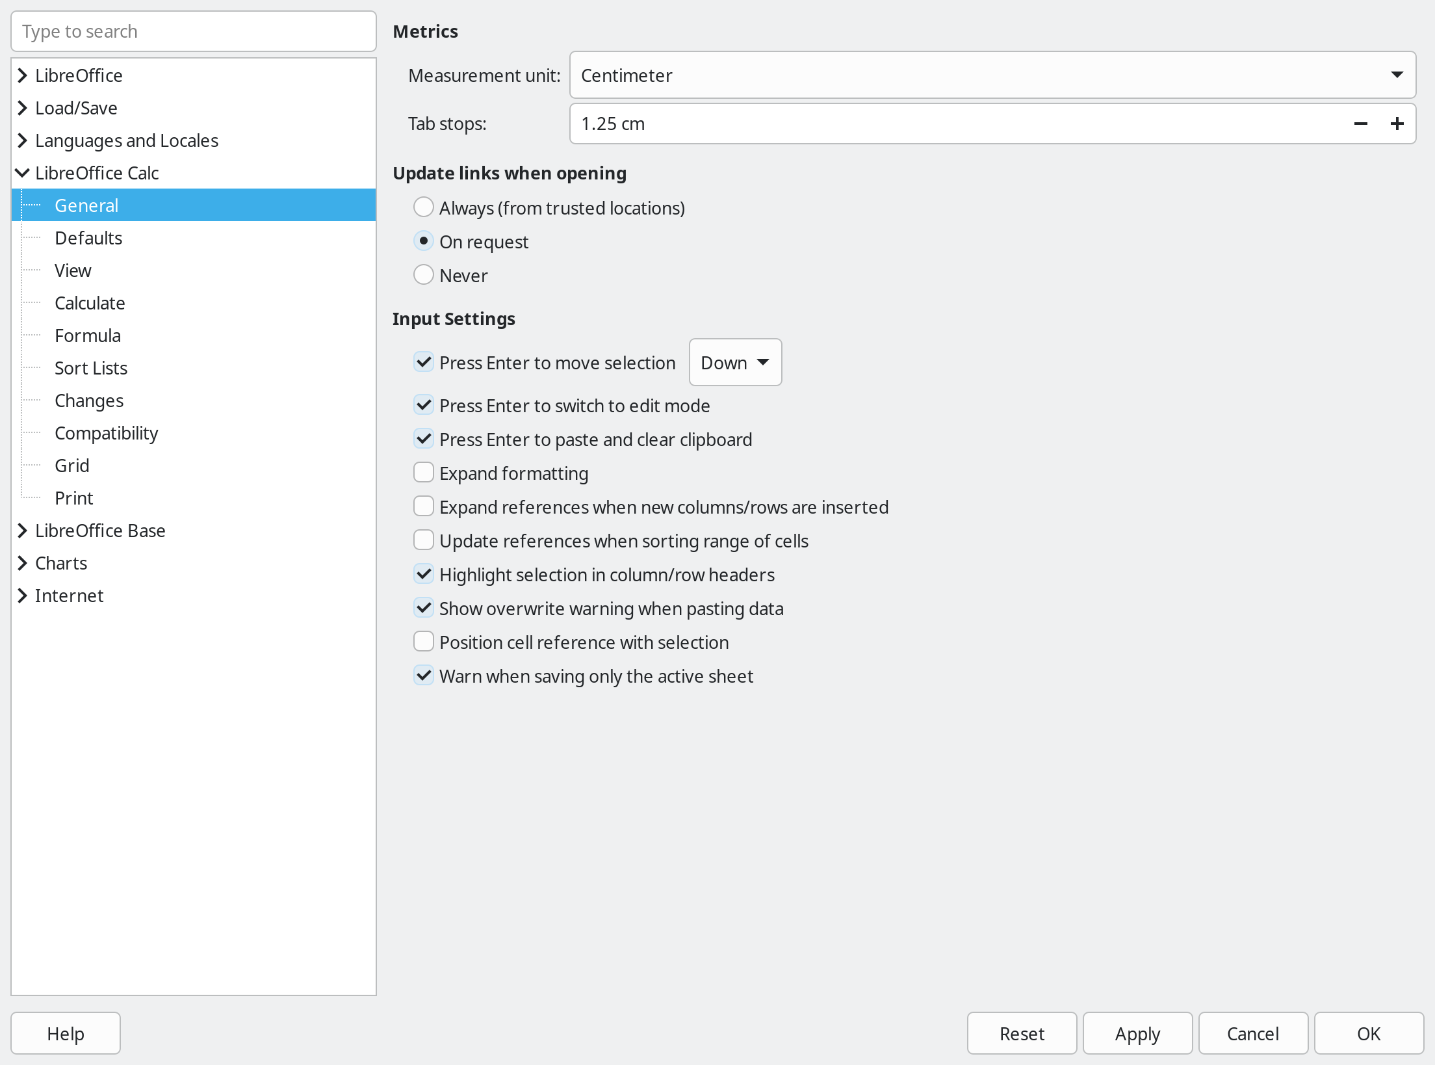The image size is (1435, 1065).
Task: Increase tab stops with plus button
Action: (1397, 124)
